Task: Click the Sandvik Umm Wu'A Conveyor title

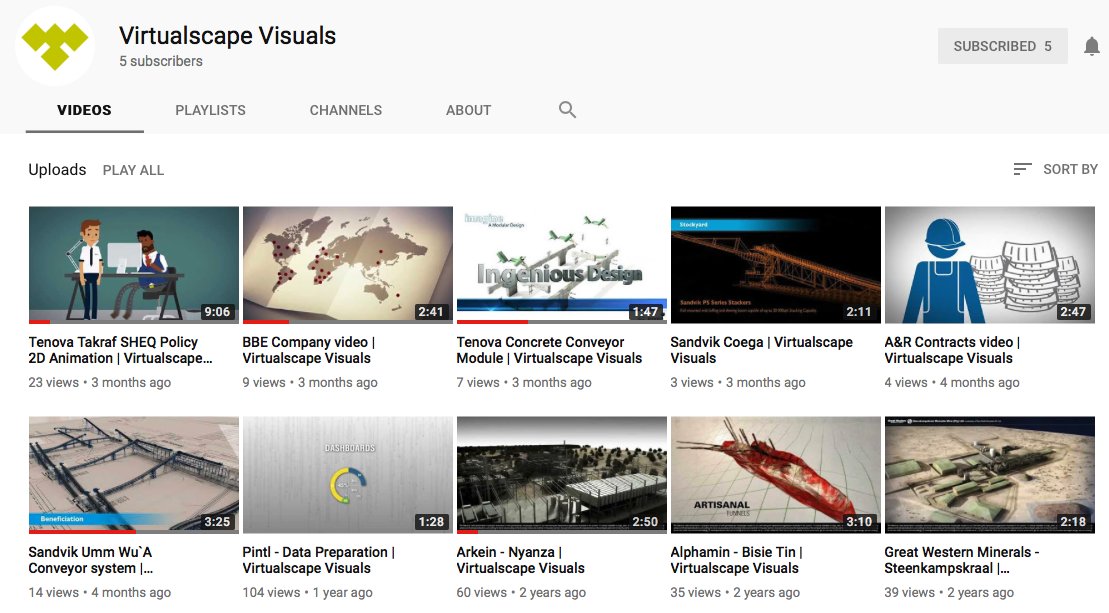Action: tap(91, 560)
